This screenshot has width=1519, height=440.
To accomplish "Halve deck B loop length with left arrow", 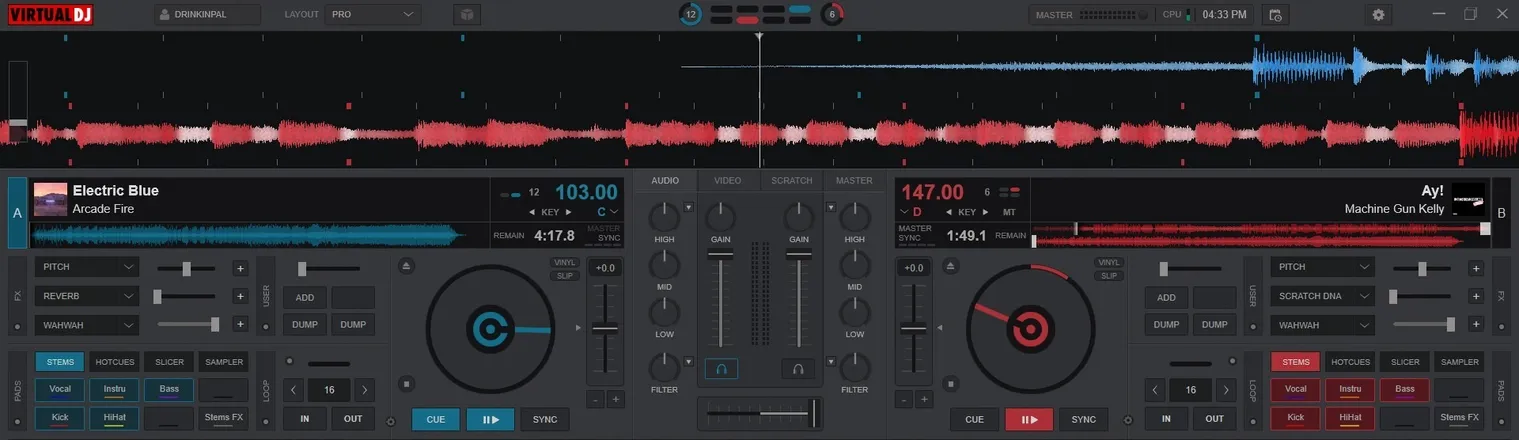I will pyautogui.click(x=1154, y=390).
